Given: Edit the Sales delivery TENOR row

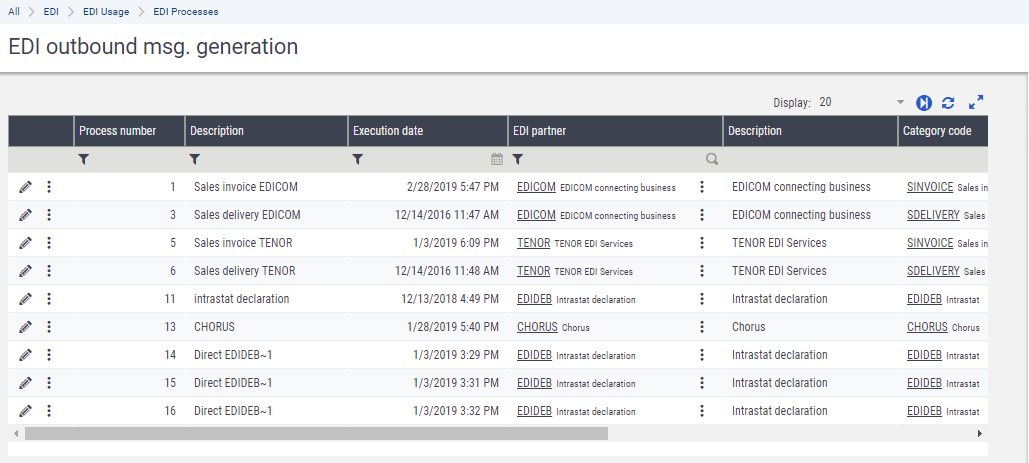Looking at the screenshot, I should (25, 271).
